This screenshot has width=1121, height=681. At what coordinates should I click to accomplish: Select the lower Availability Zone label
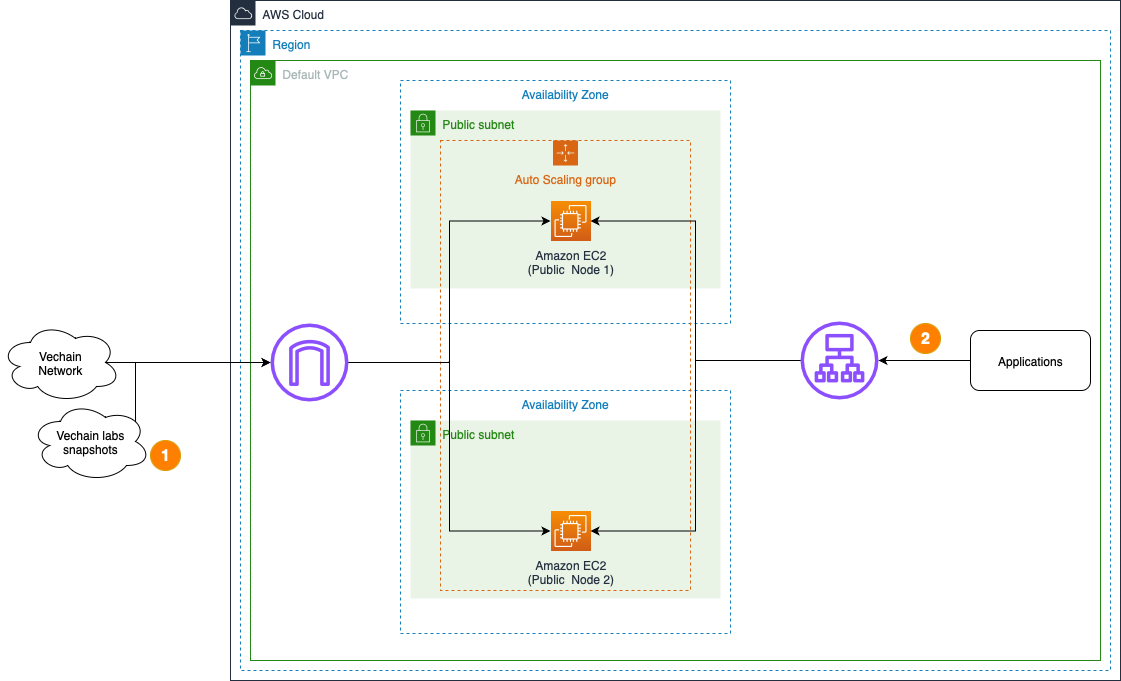click(x=565, y=405)
